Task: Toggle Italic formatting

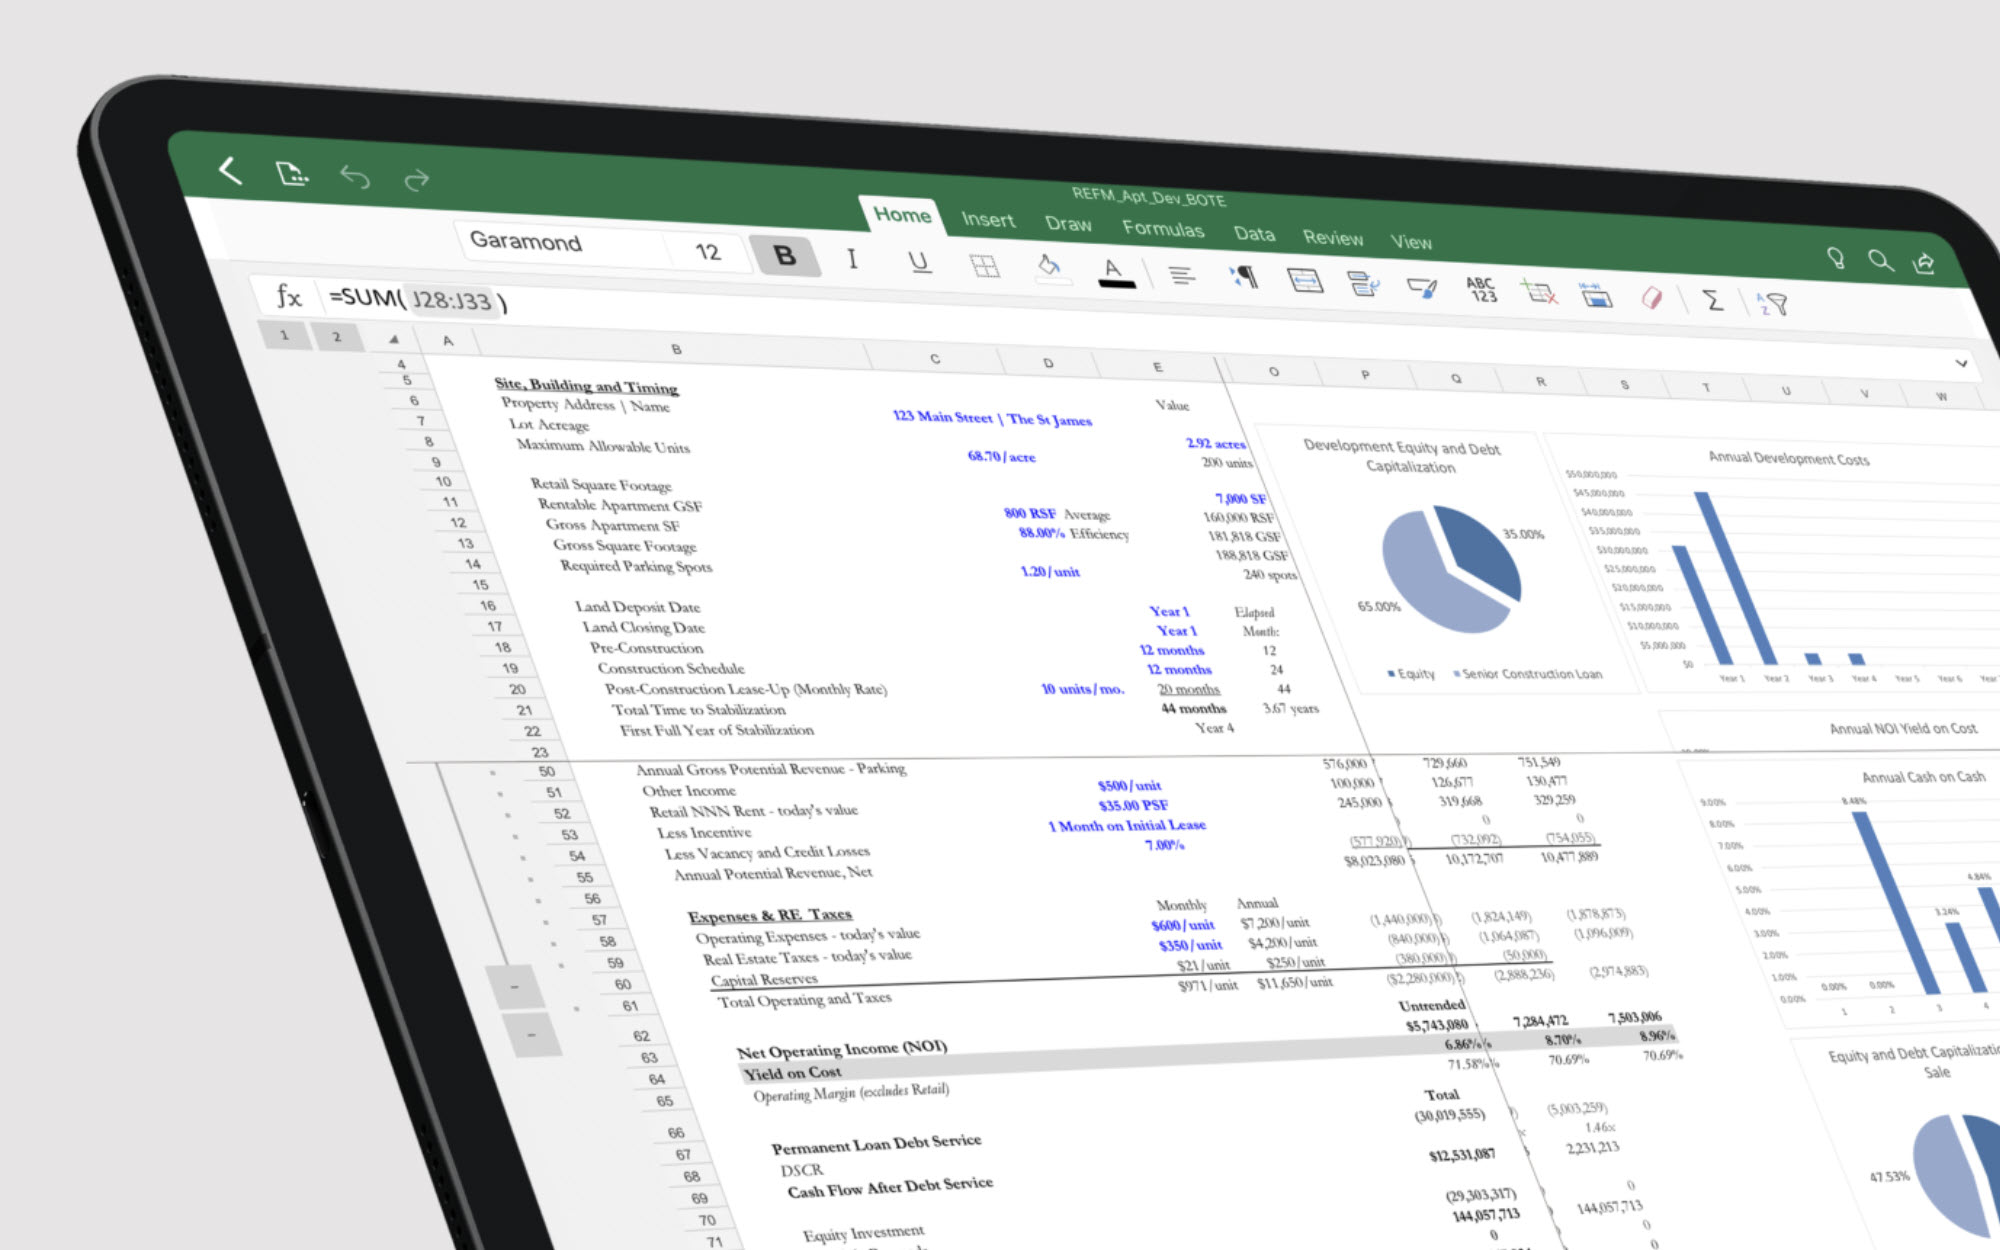Action: (x=852, y=259)
